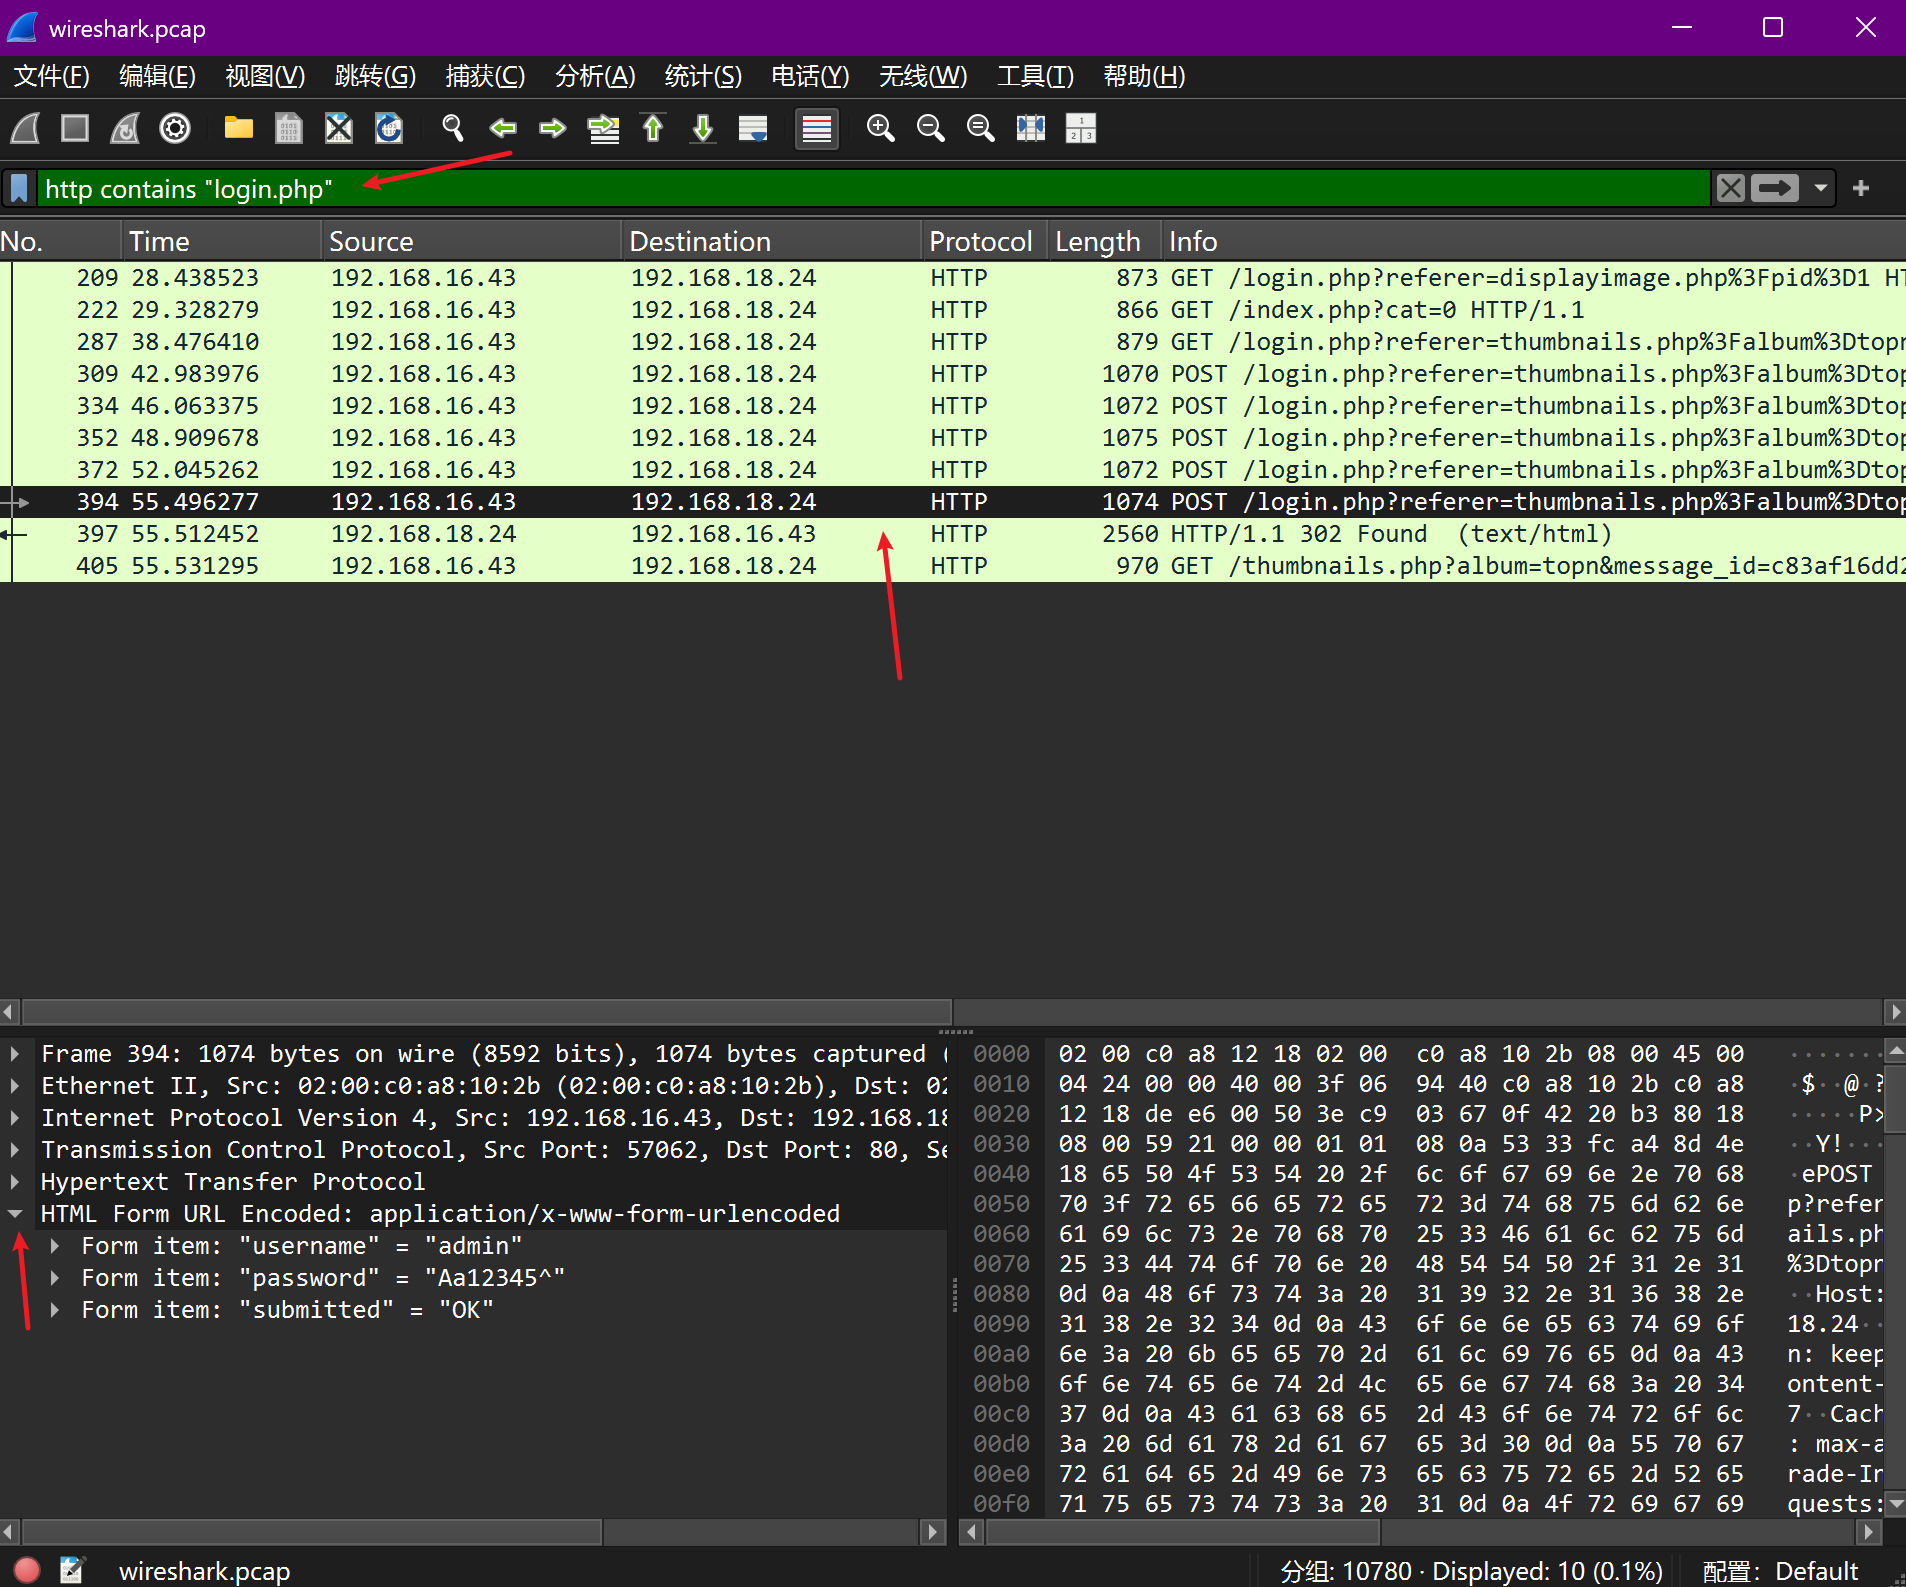Go back in packet history
Screen dimensions: 1906x1587
click(502, 128)
